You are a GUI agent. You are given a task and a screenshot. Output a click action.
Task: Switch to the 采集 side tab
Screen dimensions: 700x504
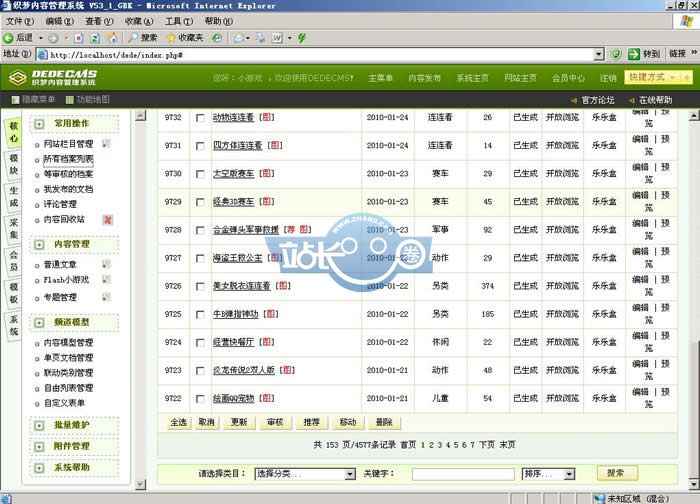pos(13,228)
